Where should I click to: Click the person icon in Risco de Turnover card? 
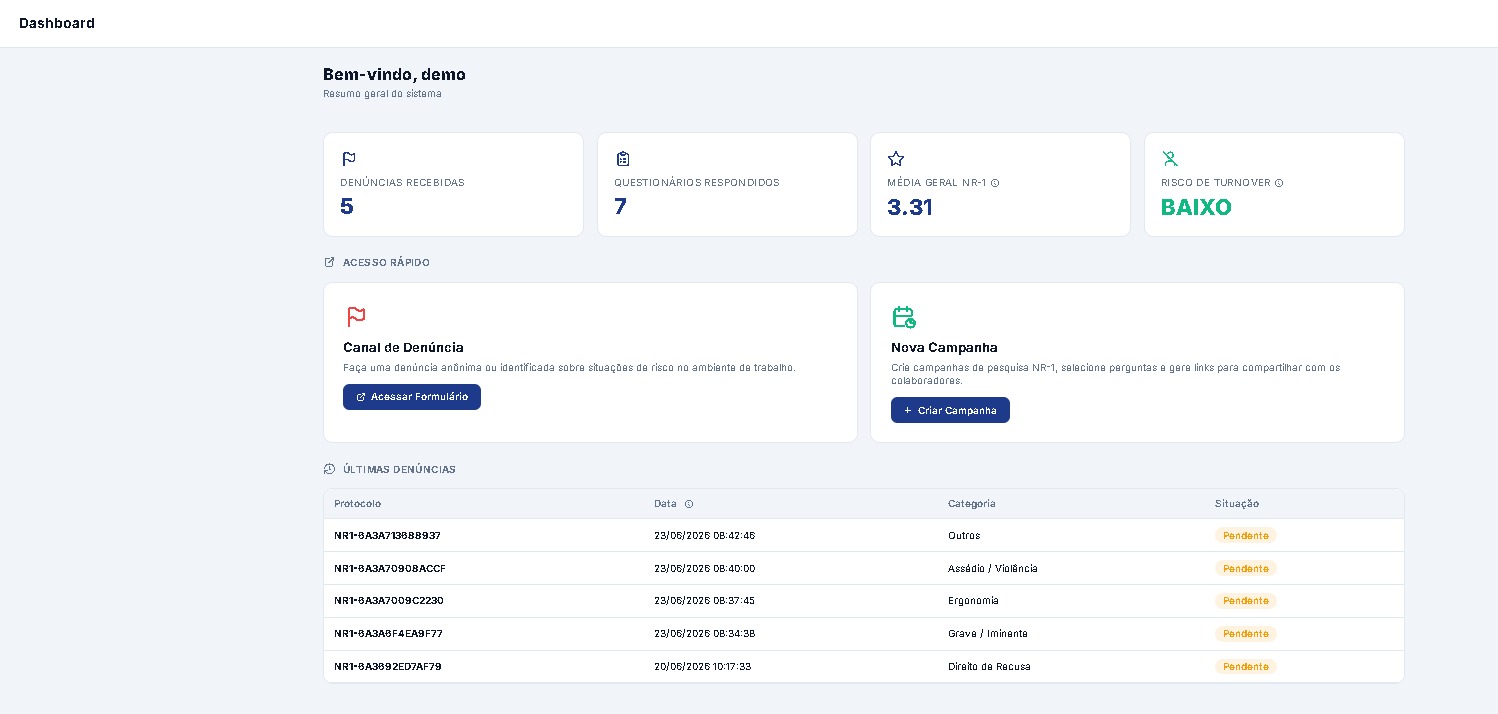pos(1170,159)
